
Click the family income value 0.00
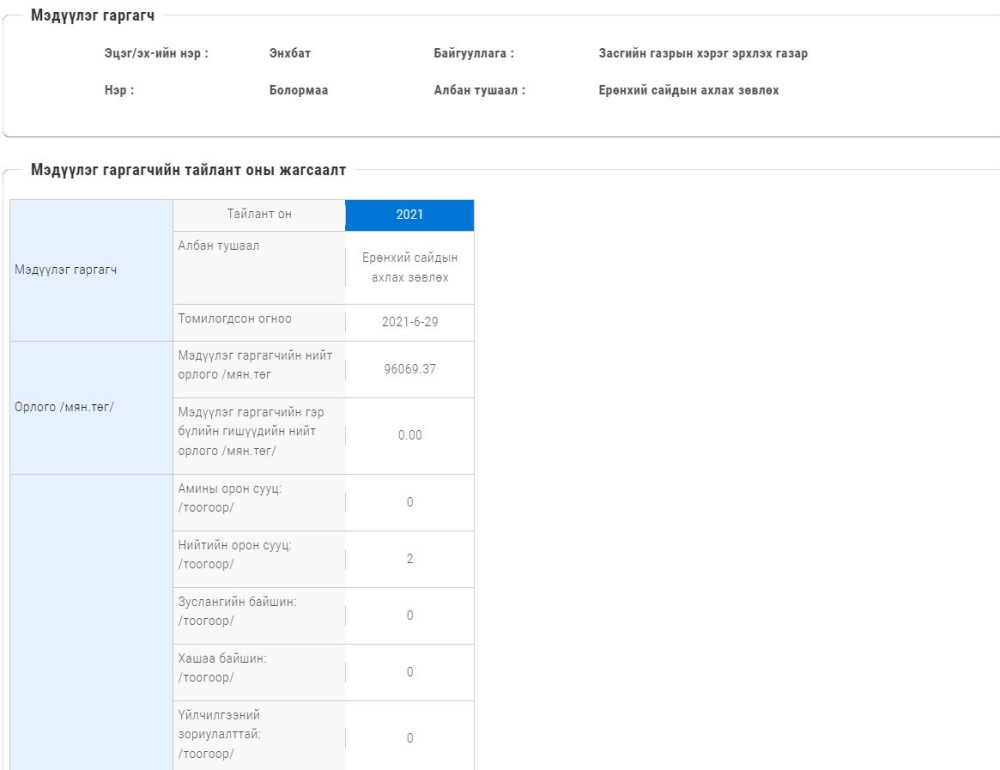(409, 436)
